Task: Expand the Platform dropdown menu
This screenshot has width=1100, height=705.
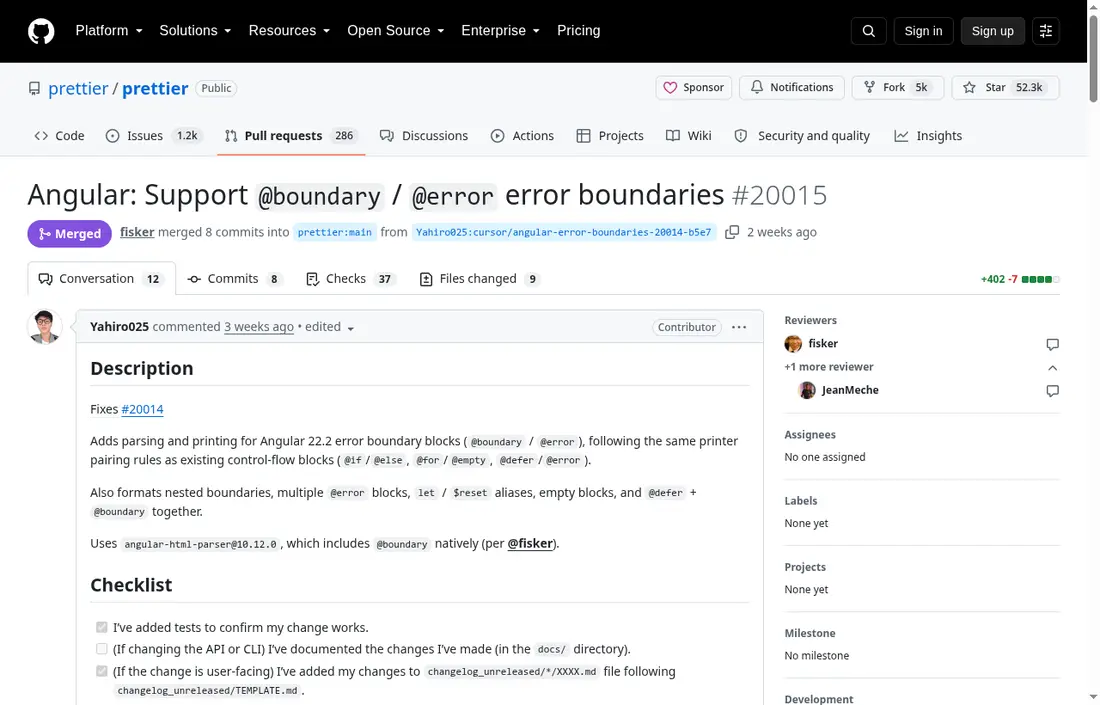Action: click(109, 31)
